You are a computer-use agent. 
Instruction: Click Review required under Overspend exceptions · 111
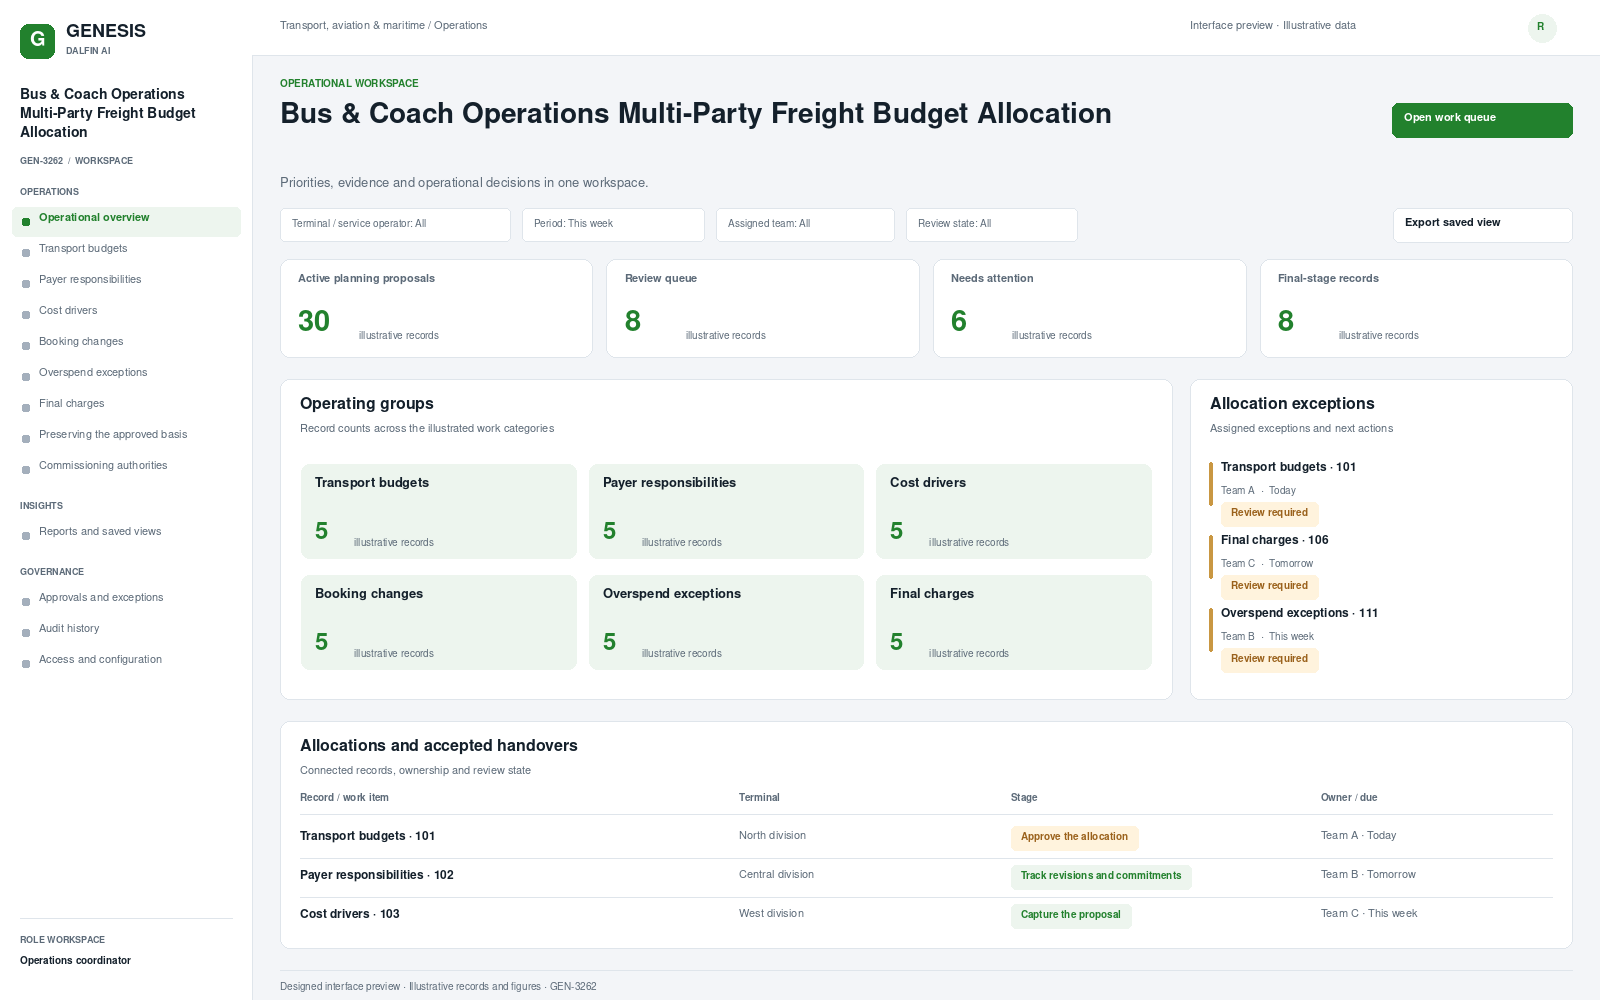click(1269, 659)
